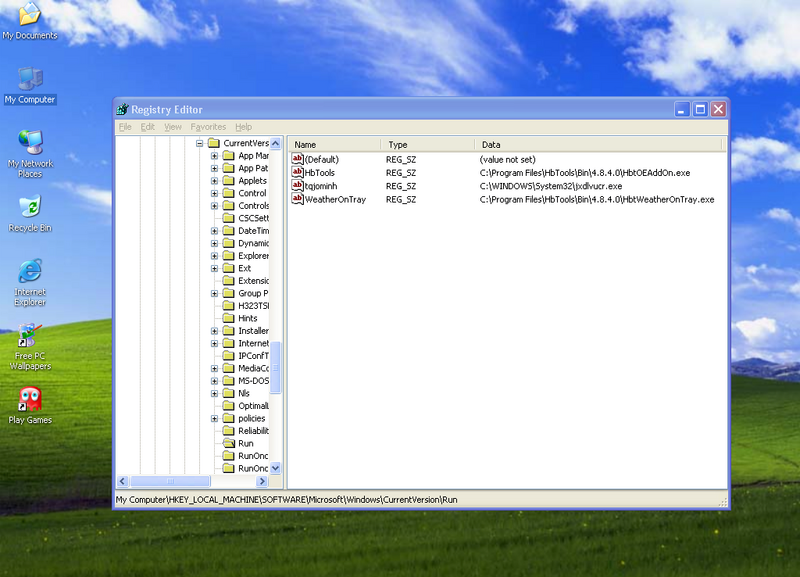Click the Type column header
Screen dimensions: 800x577
pos(428,144)
